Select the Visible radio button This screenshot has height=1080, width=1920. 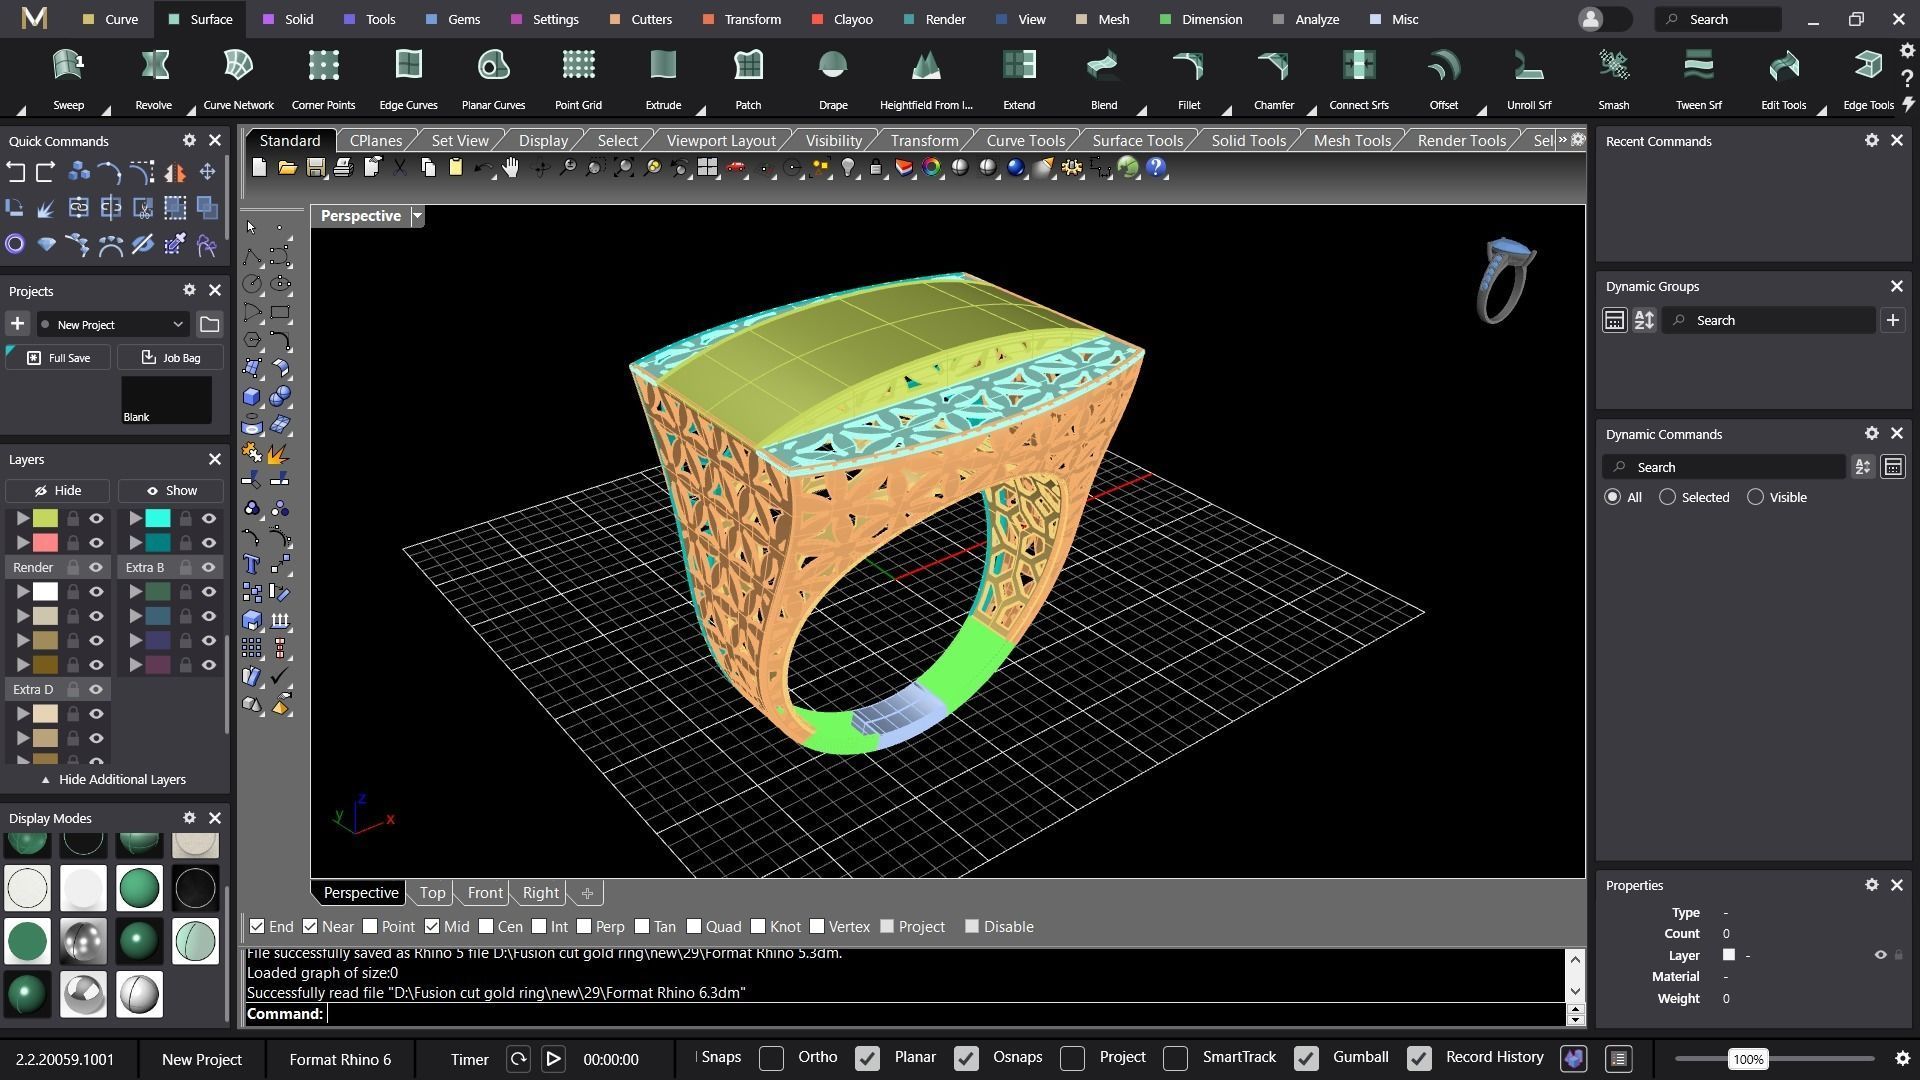click(1755, 497)
